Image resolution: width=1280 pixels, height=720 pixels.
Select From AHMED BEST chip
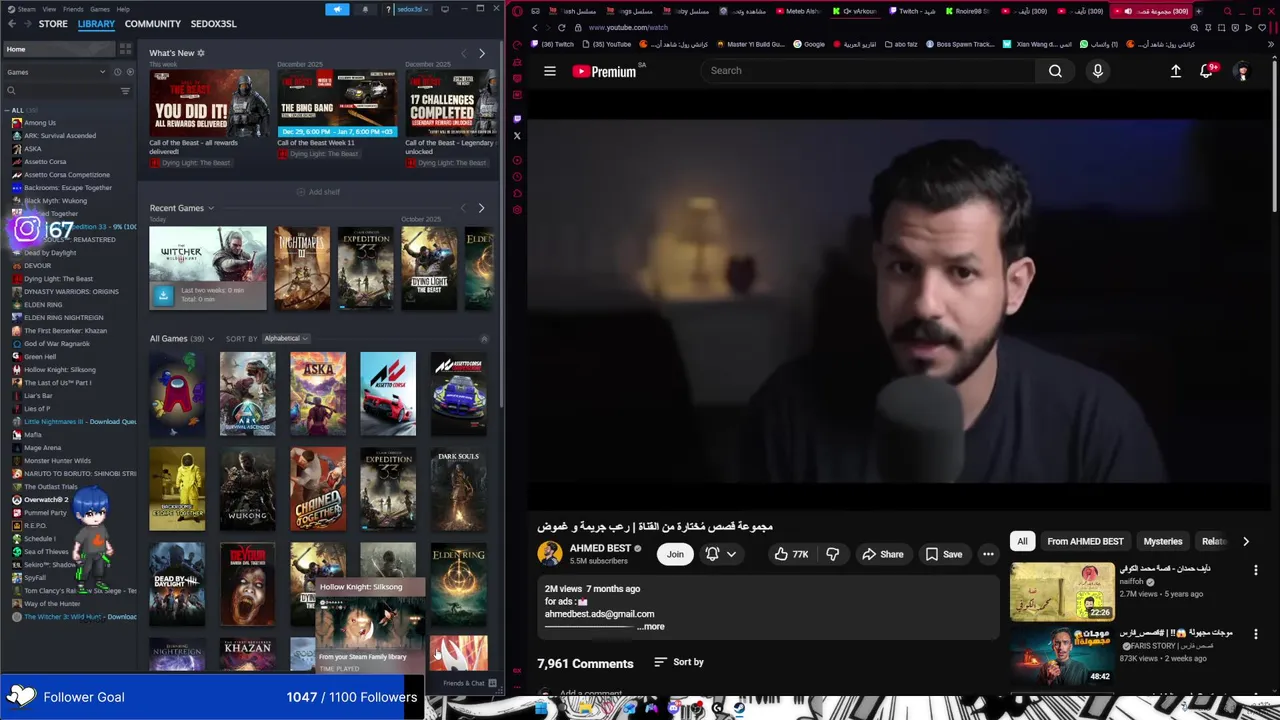(1085, 541)
